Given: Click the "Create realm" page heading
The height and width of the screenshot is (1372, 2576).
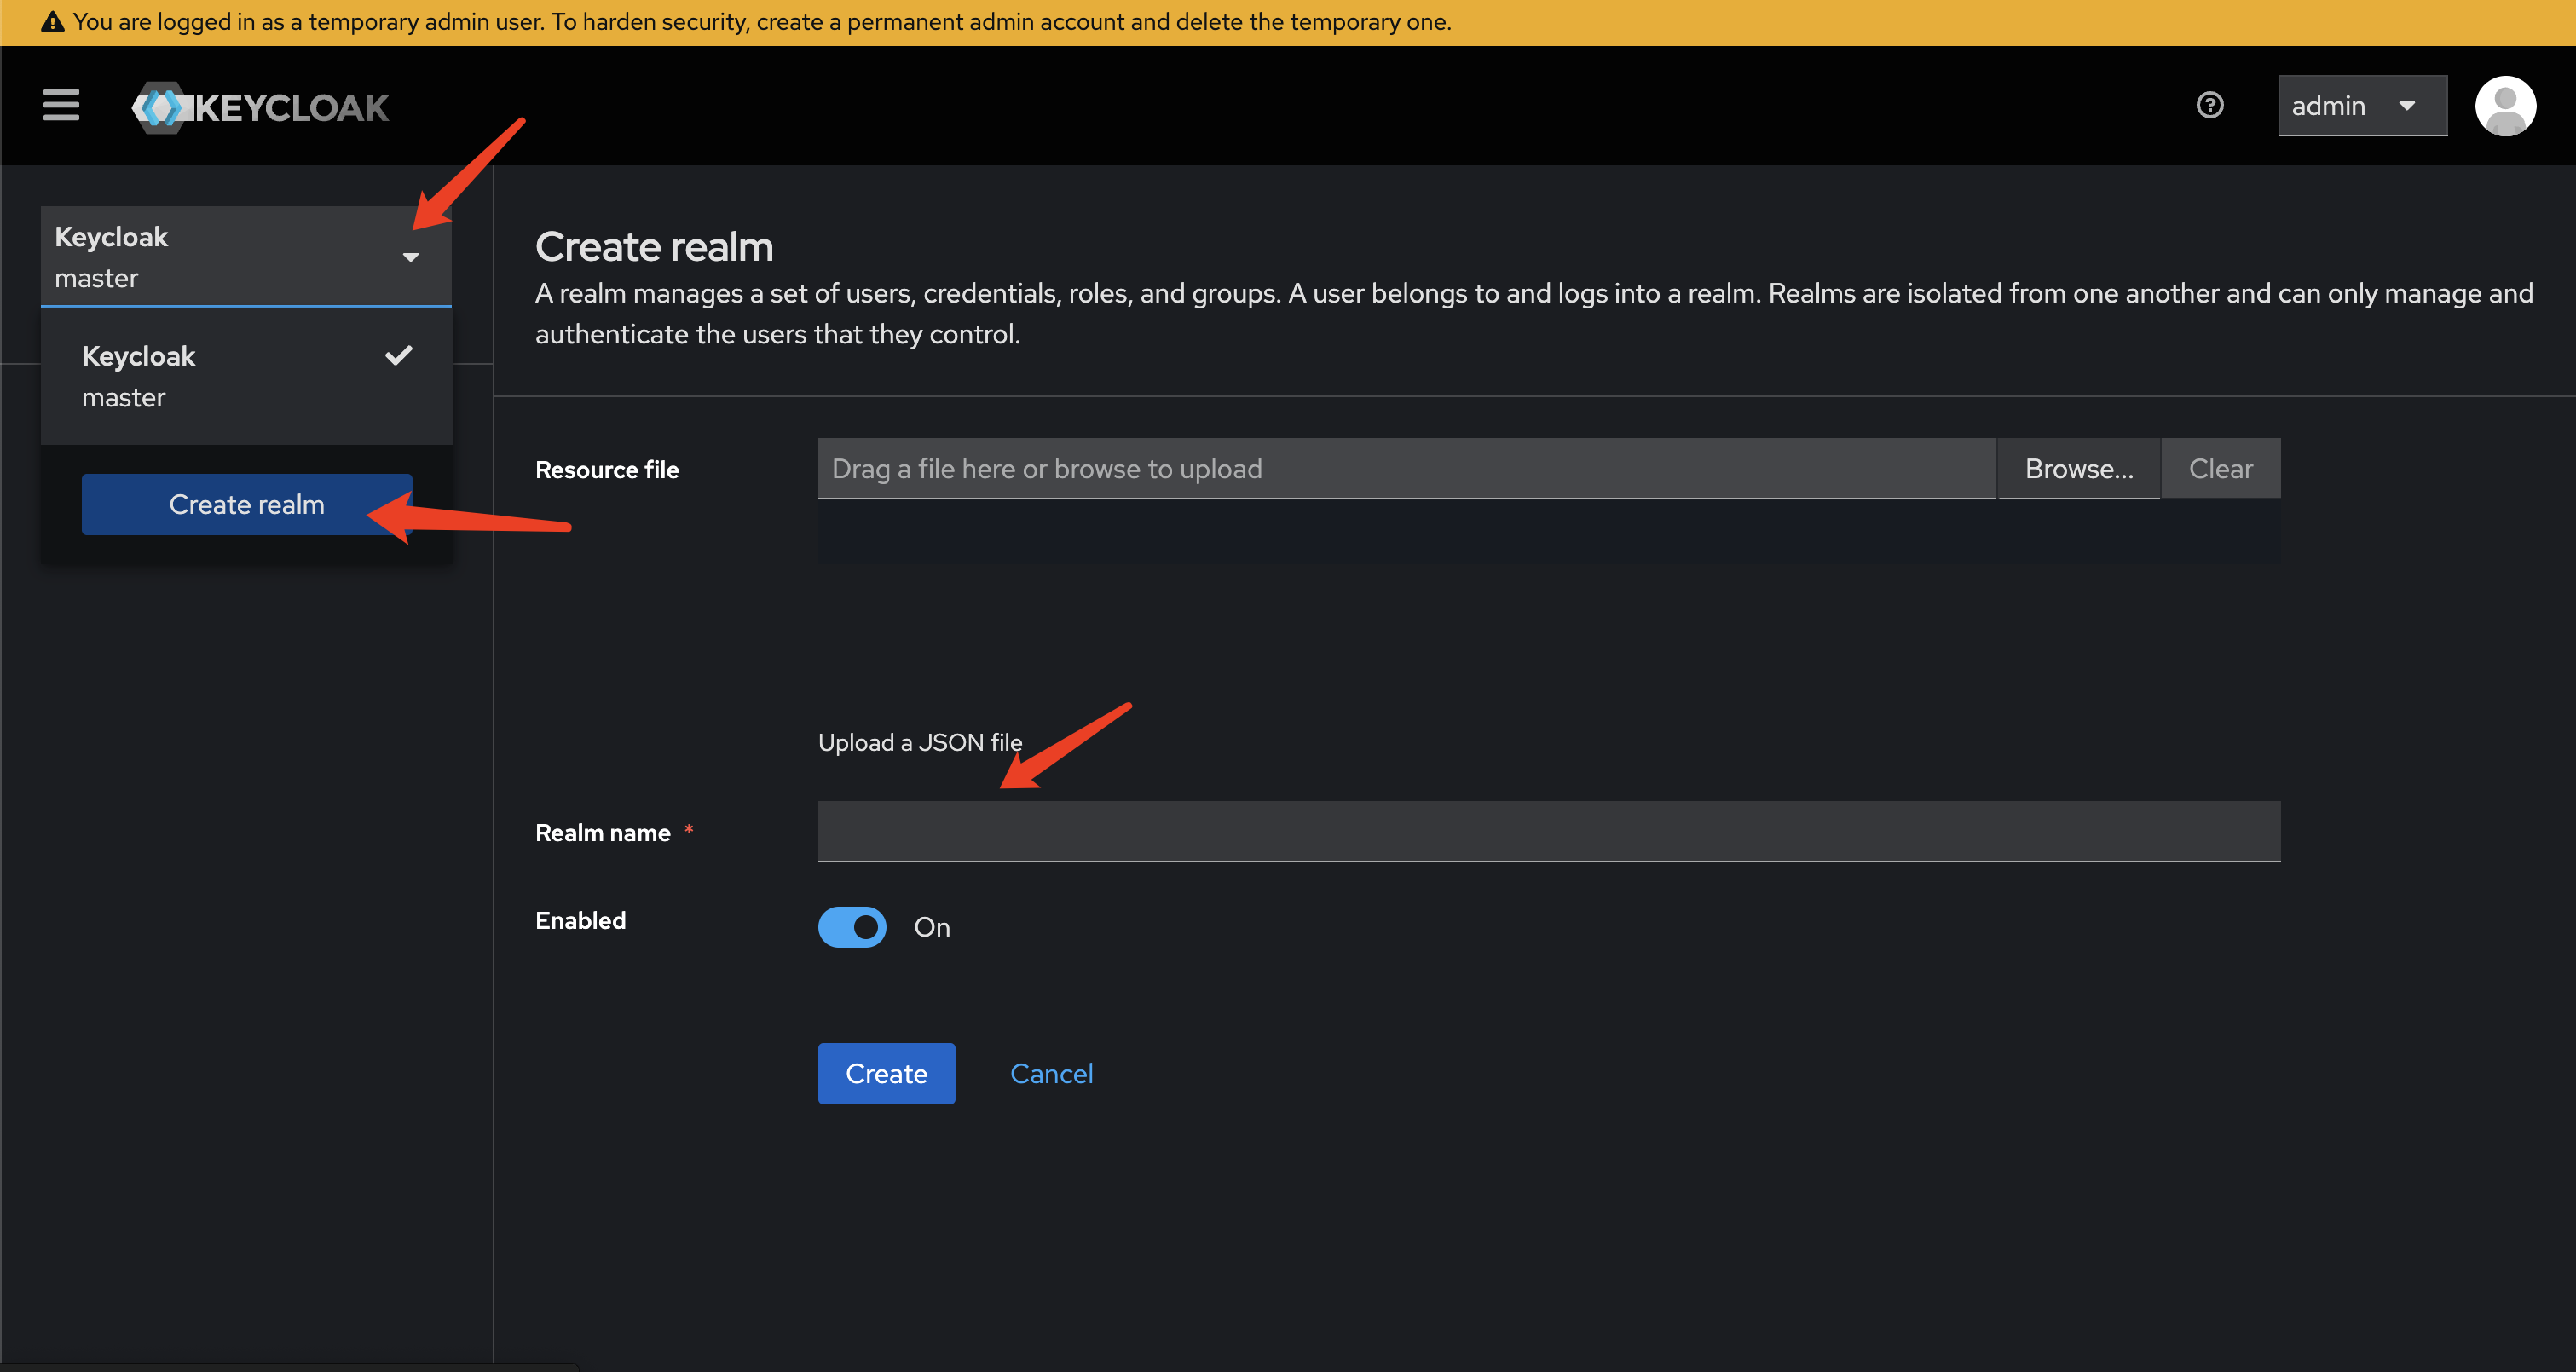Looking at the screenshot, I should click(x=654, y=247).
